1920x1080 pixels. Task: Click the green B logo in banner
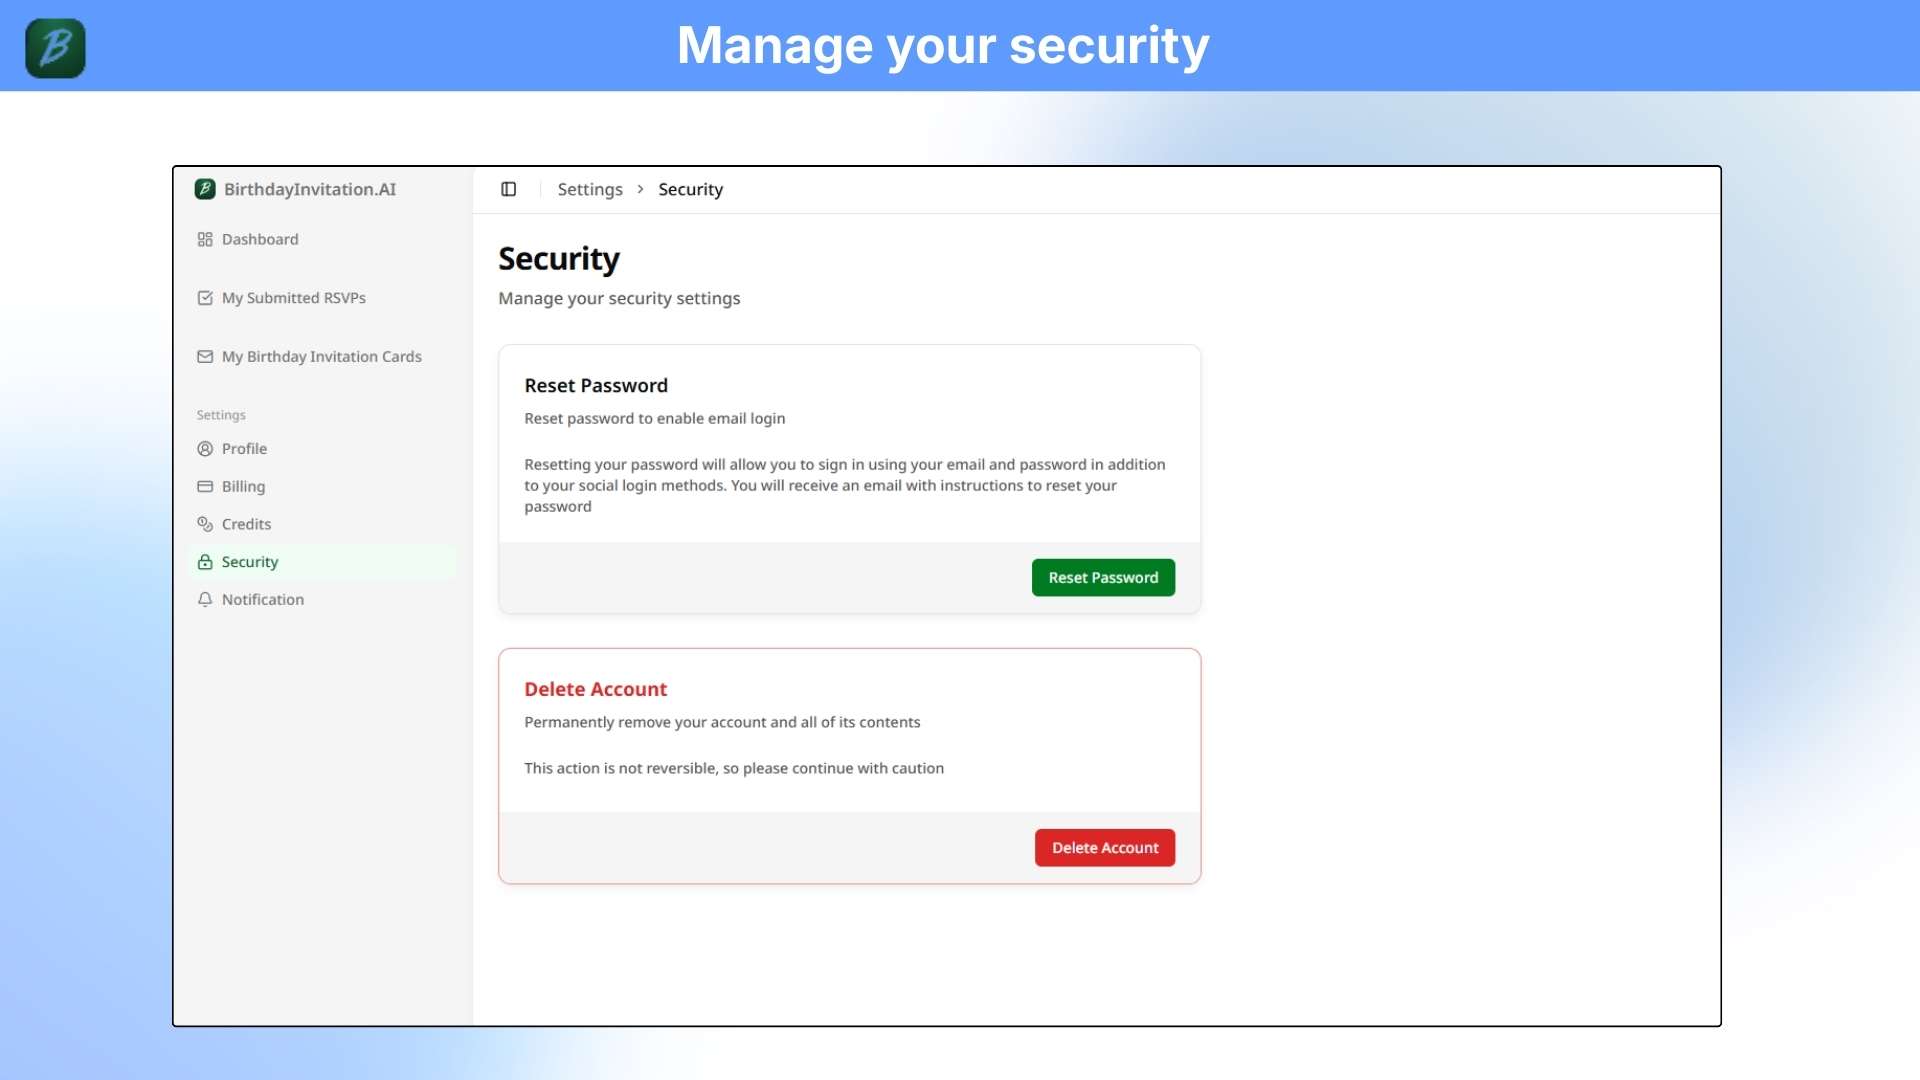(55, 48)
